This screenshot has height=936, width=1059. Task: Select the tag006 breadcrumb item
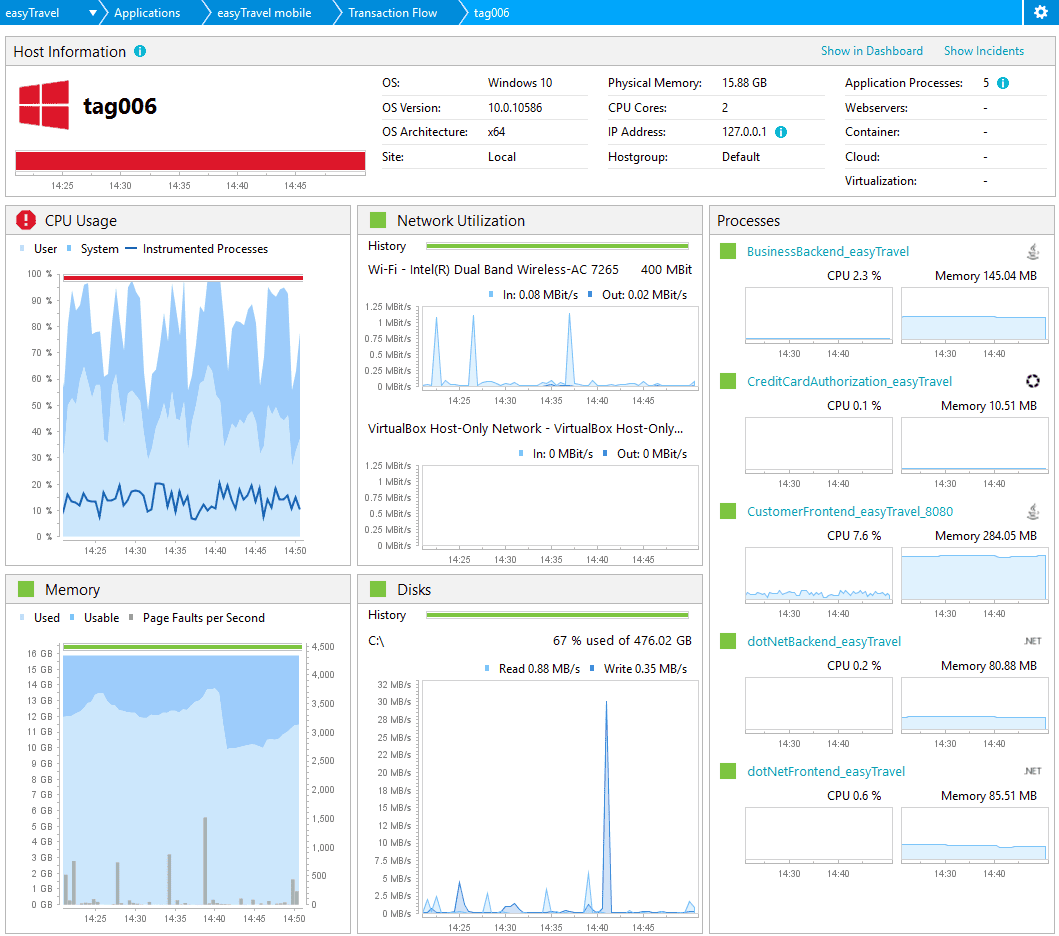(x=491, y=13)
